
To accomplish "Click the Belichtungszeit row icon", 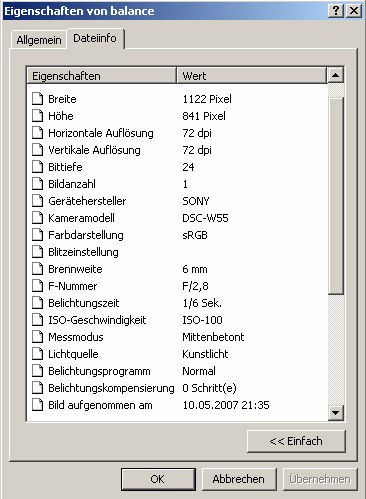I will 38,303.
